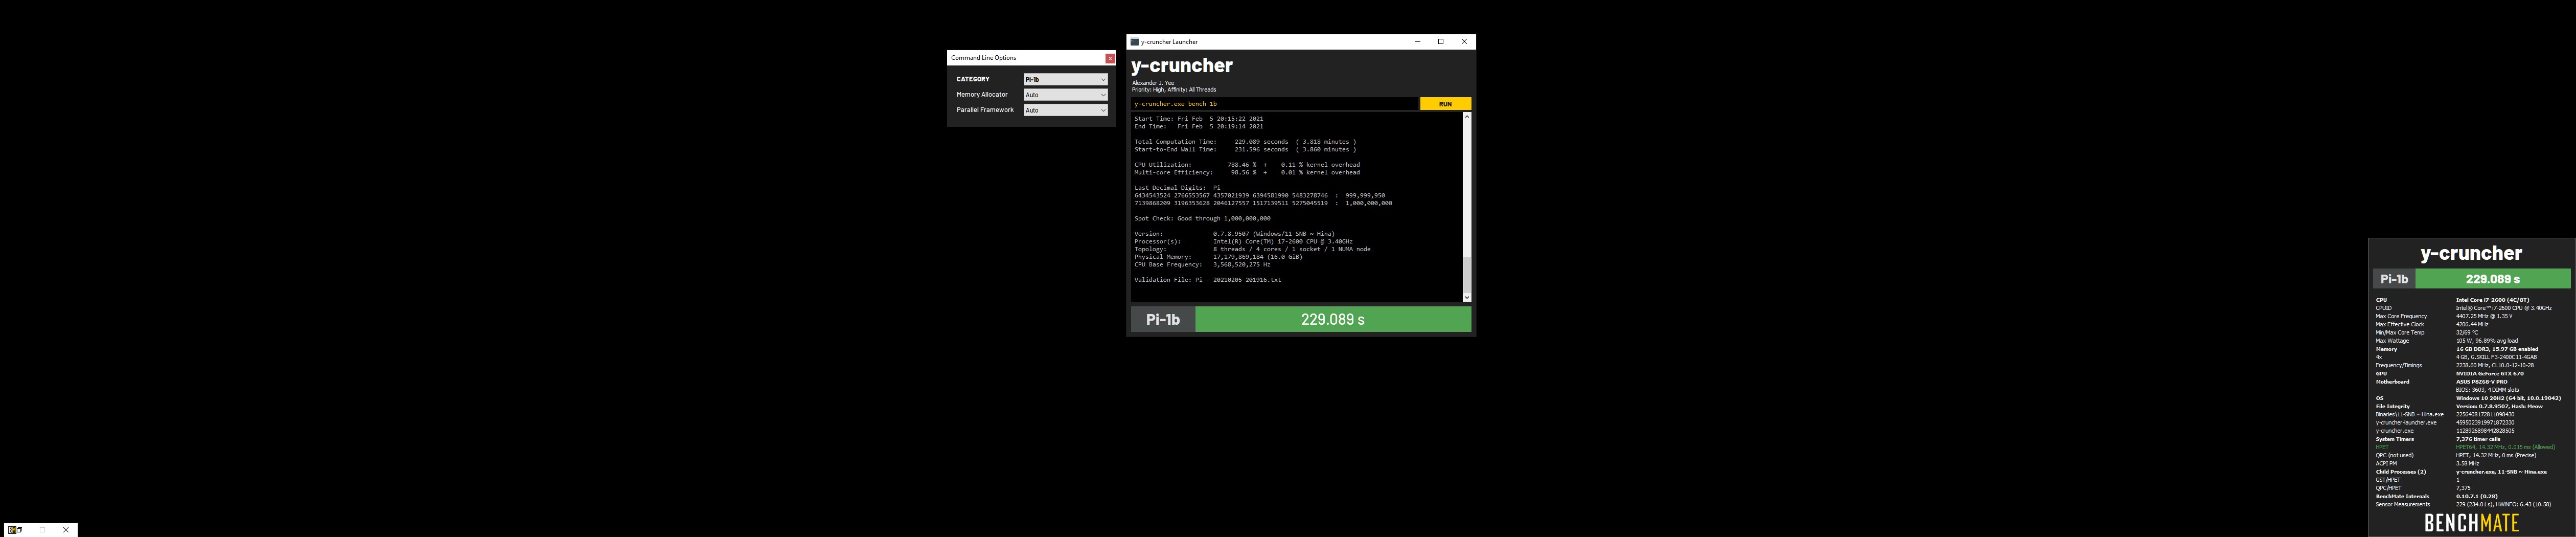The width and height of the screenshot is (2576, 537).
Task: Close the y-cruncher Launcher window
Action: 1464,42
